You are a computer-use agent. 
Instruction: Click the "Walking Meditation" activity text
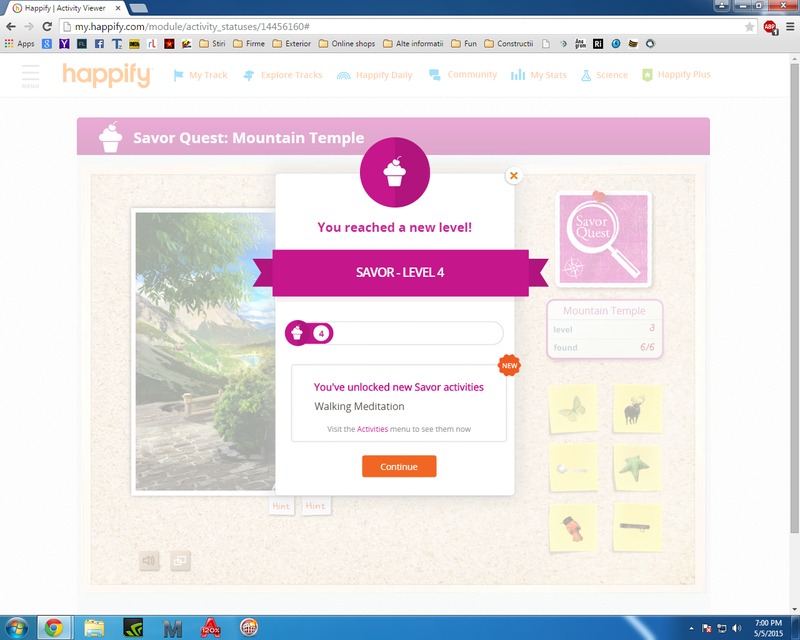click(x=359, y=406)
